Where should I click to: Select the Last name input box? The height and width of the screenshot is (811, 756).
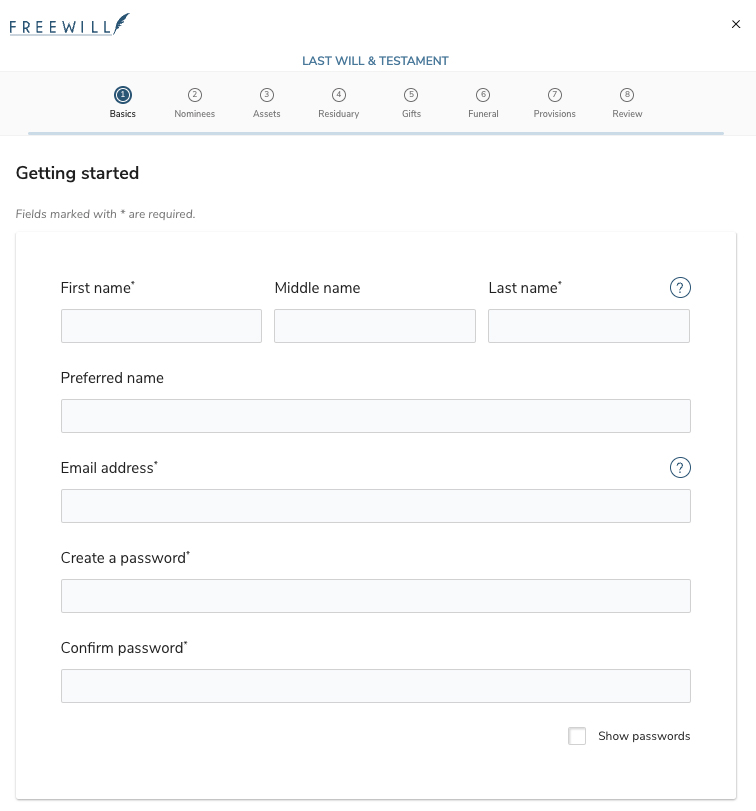[x=589, y=326]
